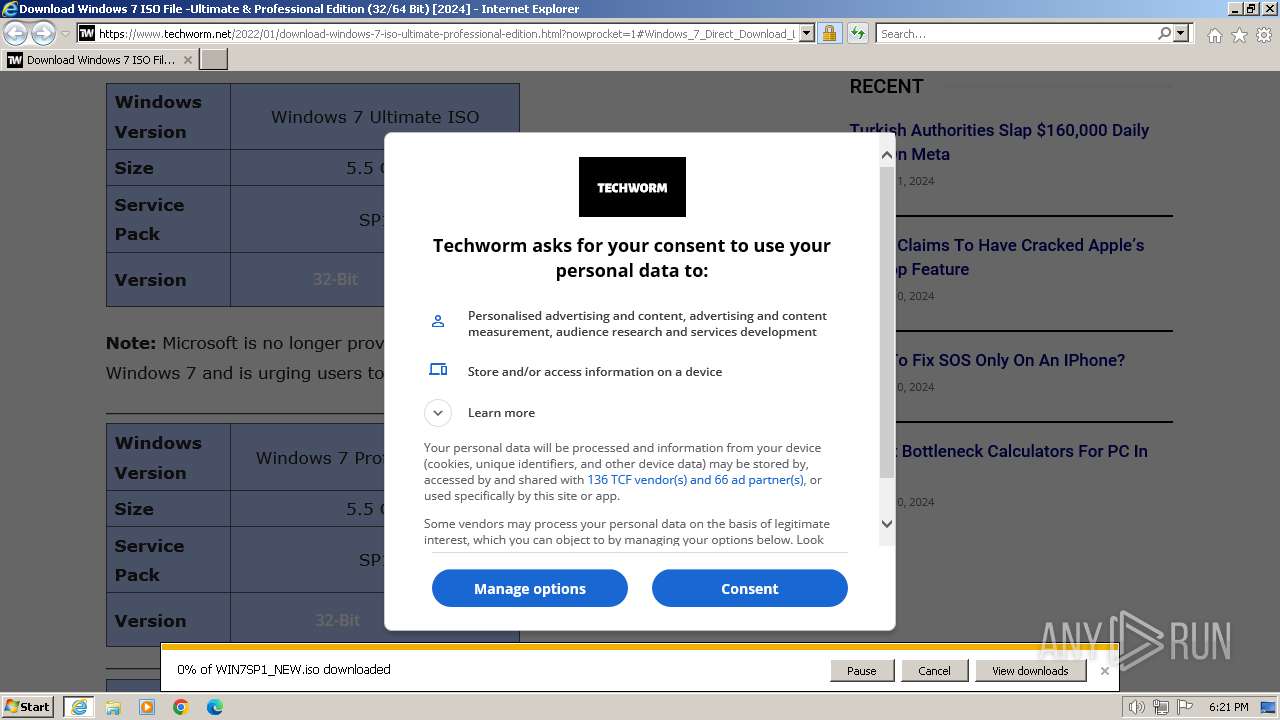
Task: Click the browser Forward arrow button
Action: pyautogui.click(x=43, y=33)
